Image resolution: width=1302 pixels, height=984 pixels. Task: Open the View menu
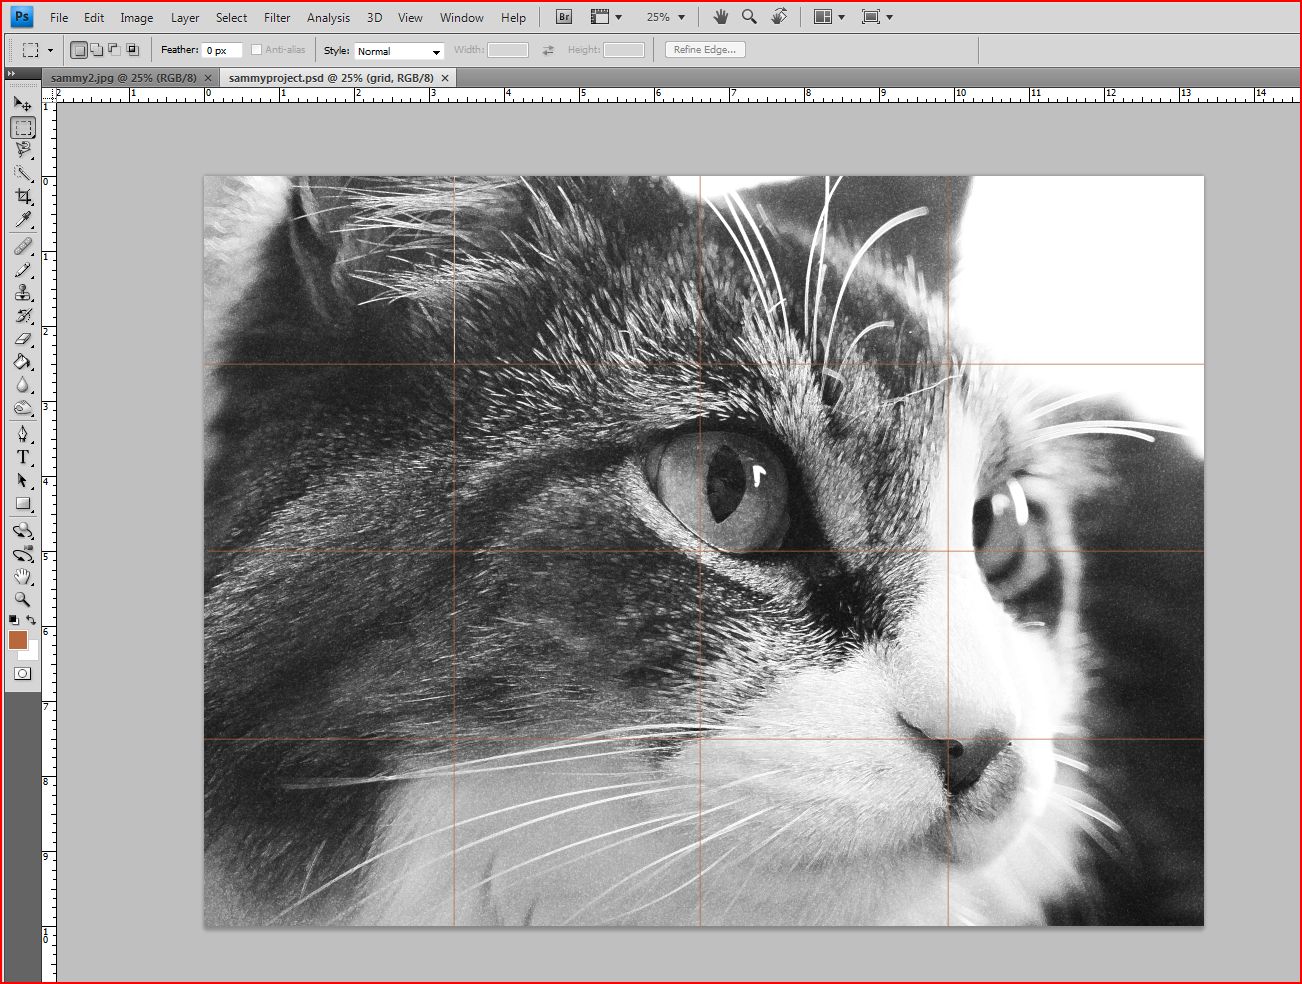coord(410,17)
